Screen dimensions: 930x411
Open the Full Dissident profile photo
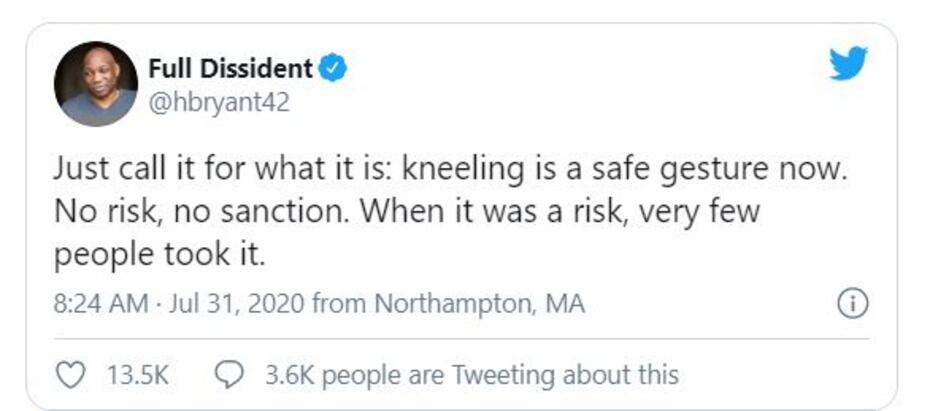tap(96, 84)
